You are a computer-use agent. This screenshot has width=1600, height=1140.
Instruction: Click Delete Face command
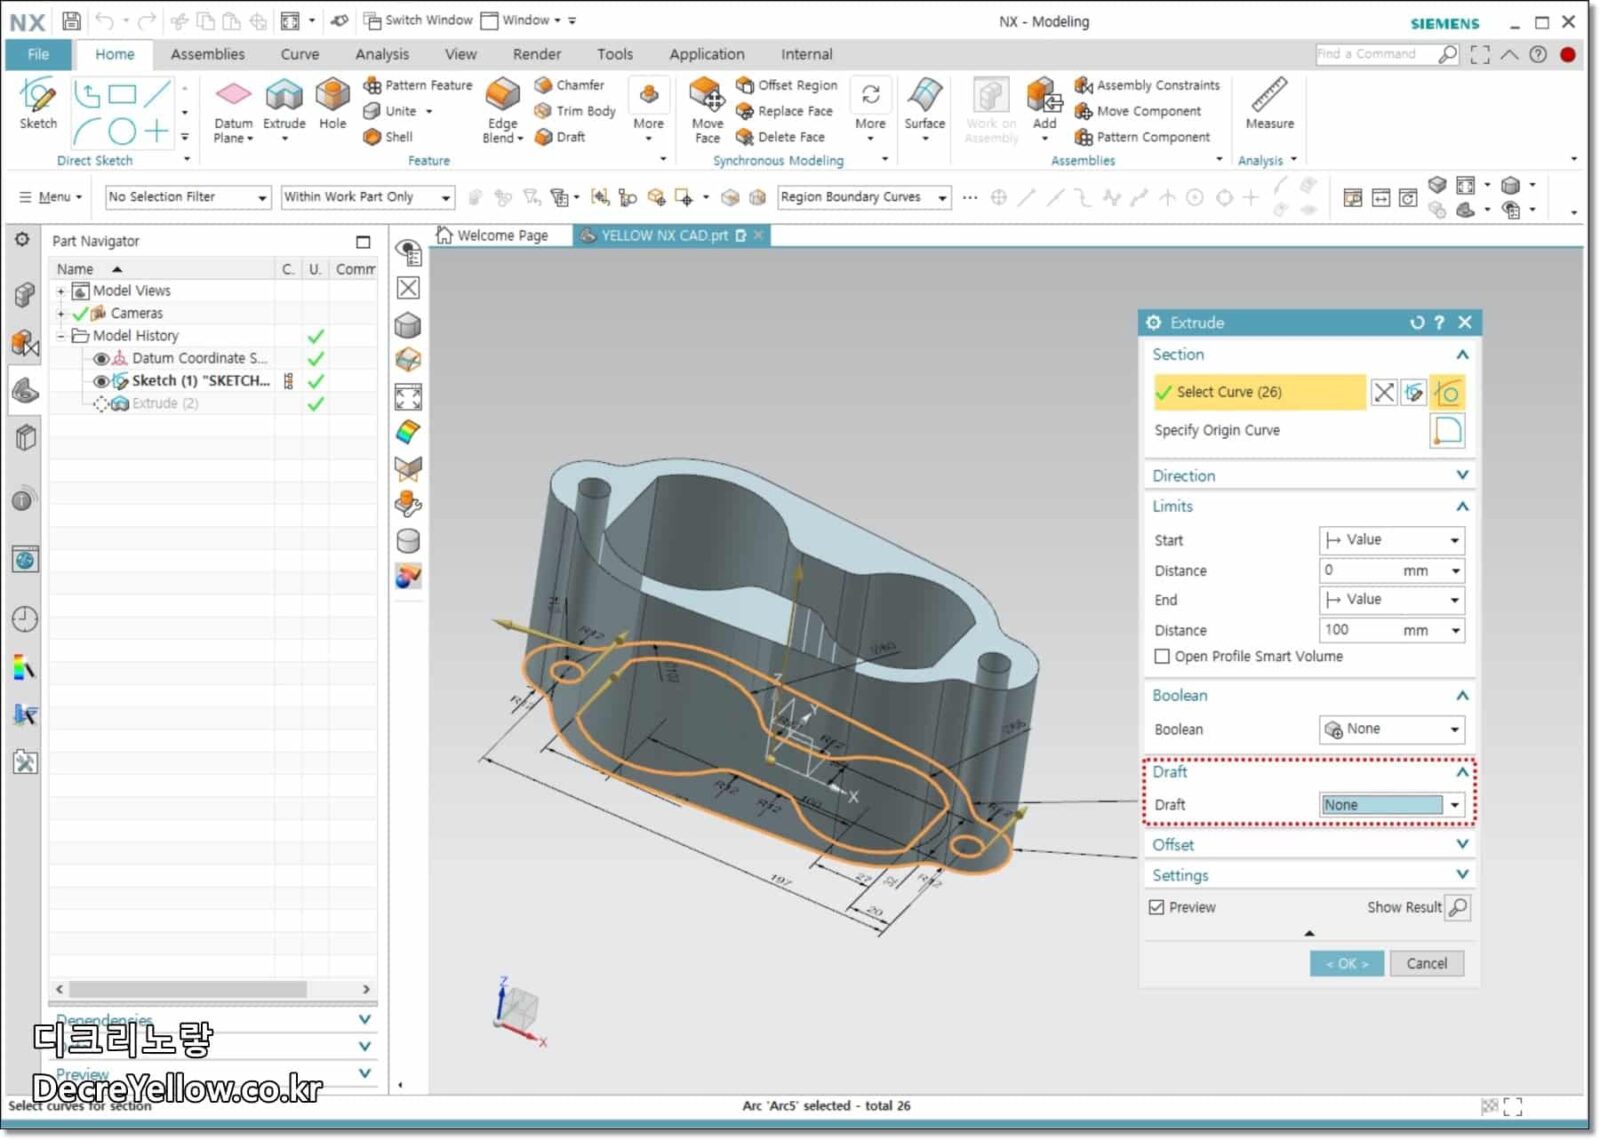tap(780, 137)
